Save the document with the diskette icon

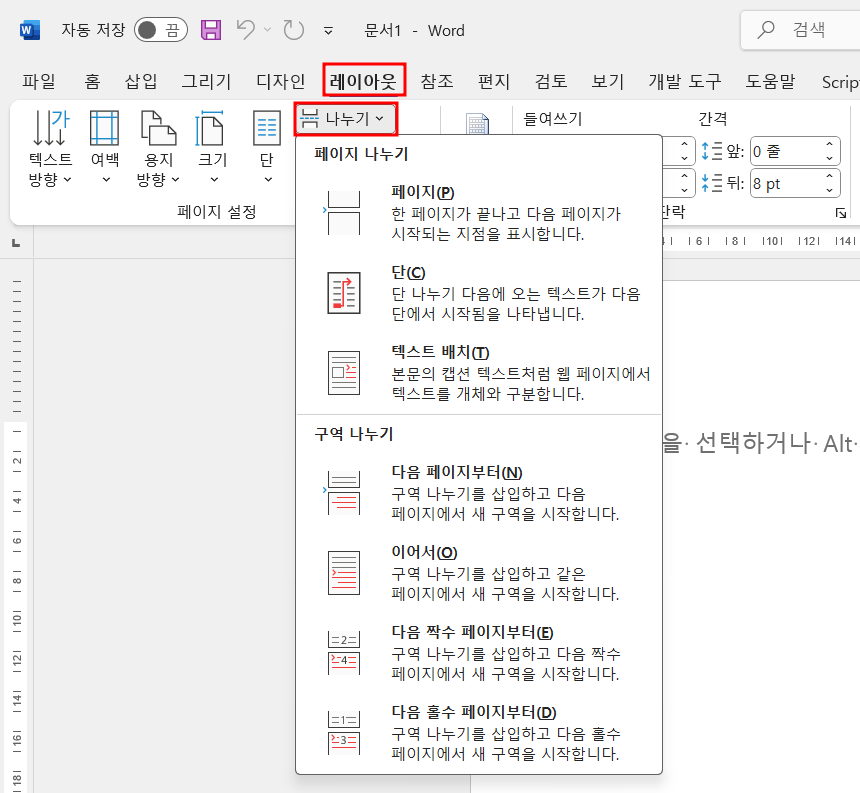[210, 30]
